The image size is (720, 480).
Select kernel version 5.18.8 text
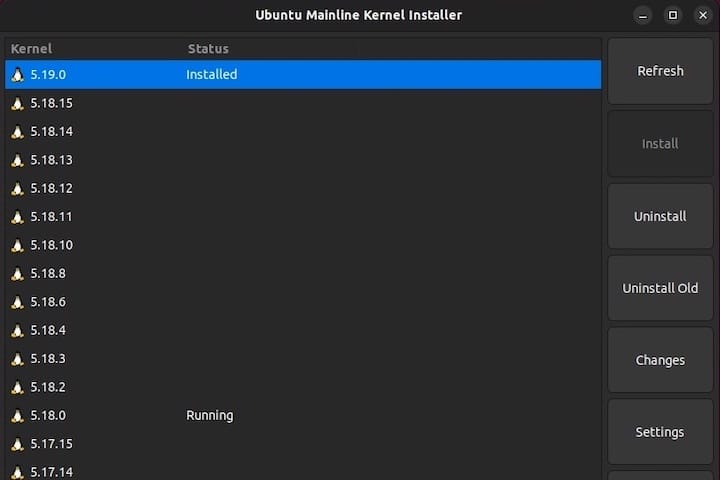click(x=48, y=274)
